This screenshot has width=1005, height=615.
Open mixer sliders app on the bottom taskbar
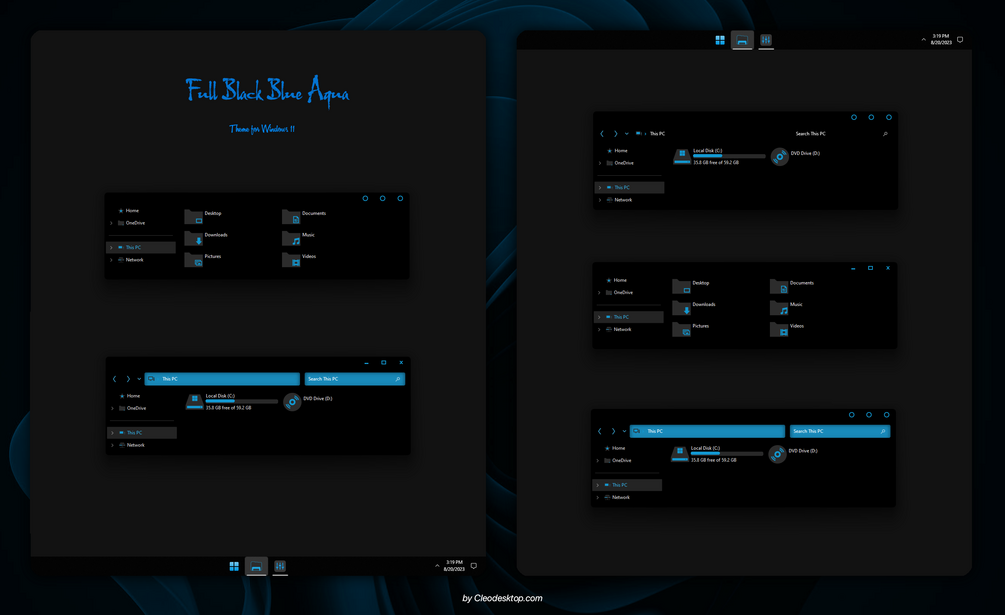coord(280,566)
